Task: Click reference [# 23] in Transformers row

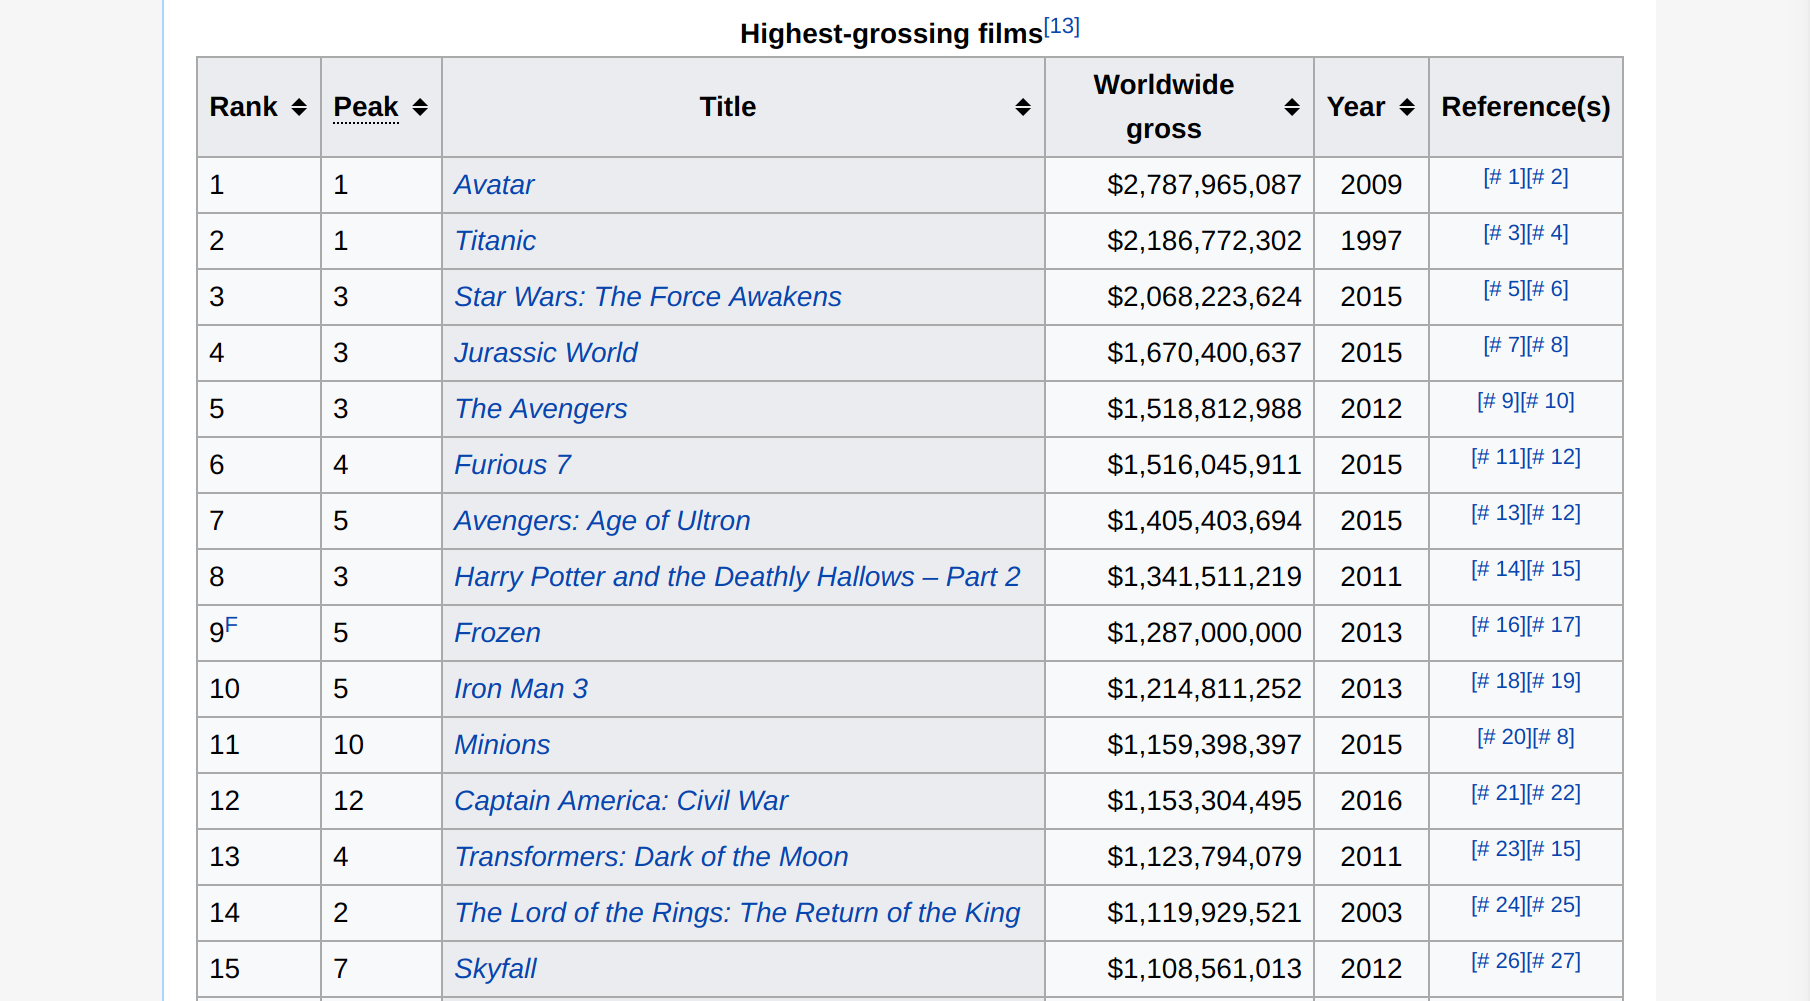Action: tap(1498, 849)
